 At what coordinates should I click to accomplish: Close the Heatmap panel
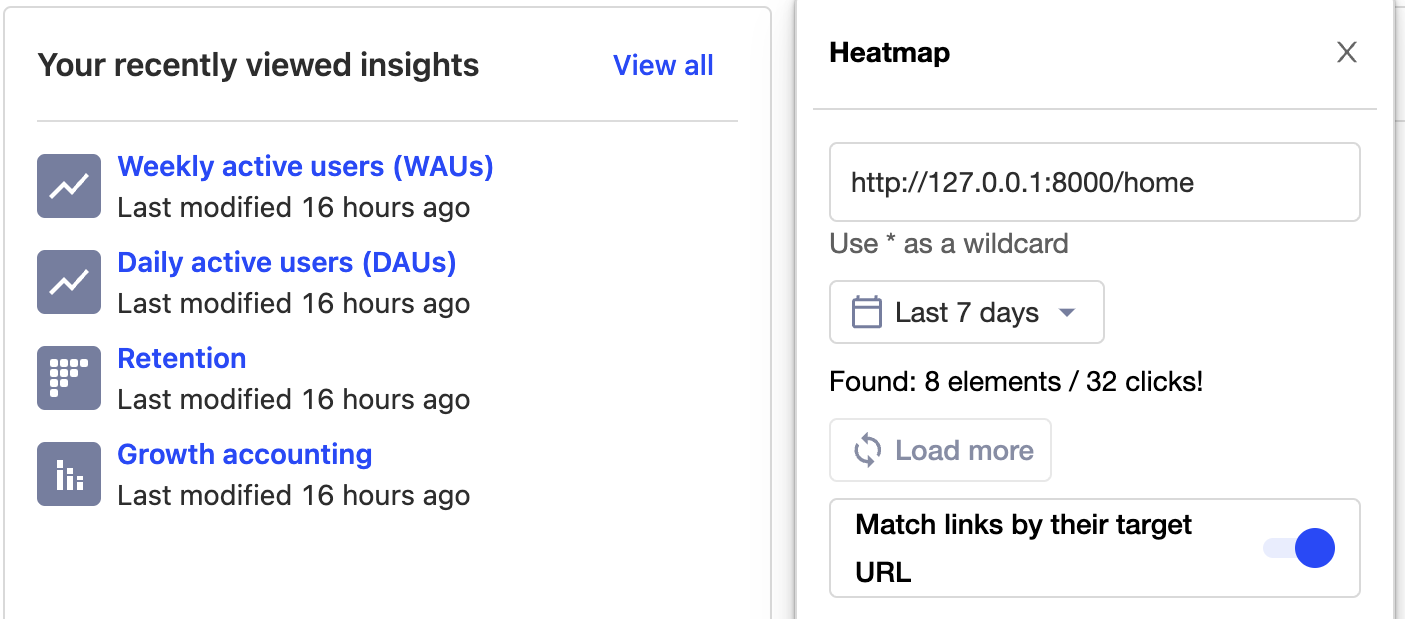[1347, 53]
